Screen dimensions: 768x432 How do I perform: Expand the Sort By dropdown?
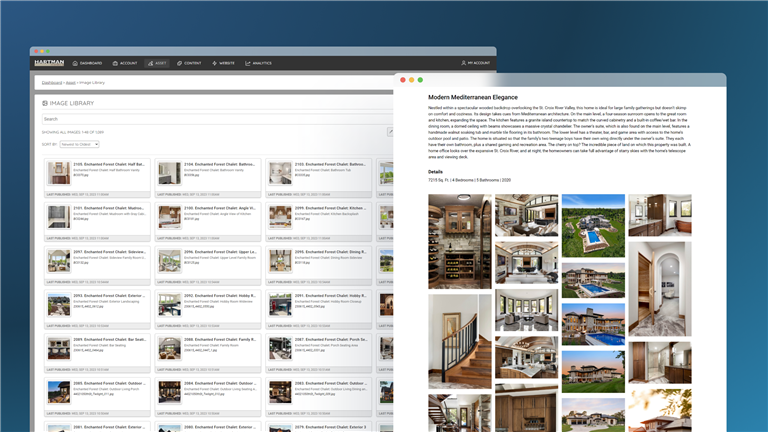point(79,144)
